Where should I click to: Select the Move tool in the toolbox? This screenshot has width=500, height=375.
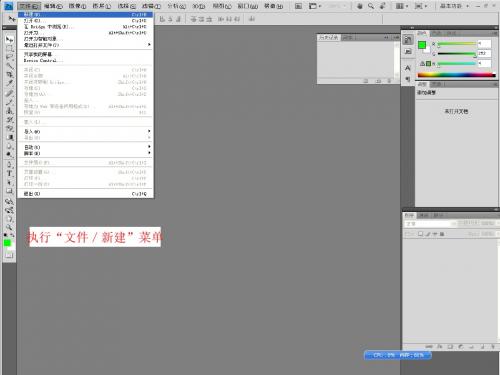(9, 40)
